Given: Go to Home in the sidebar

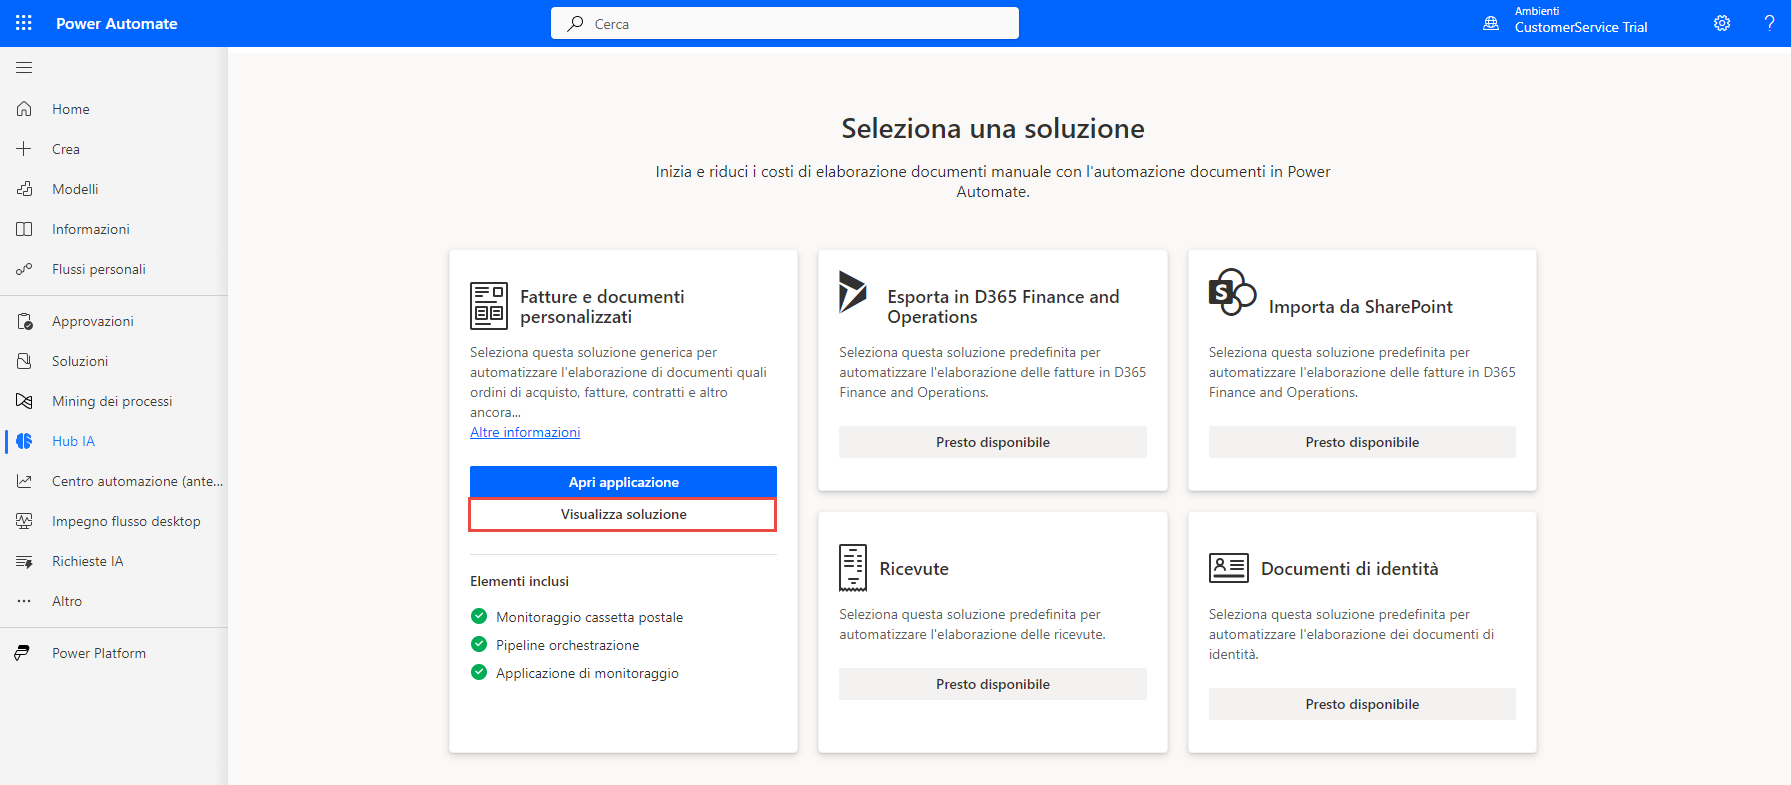Looking at the screenshot, I should (71, 109).
